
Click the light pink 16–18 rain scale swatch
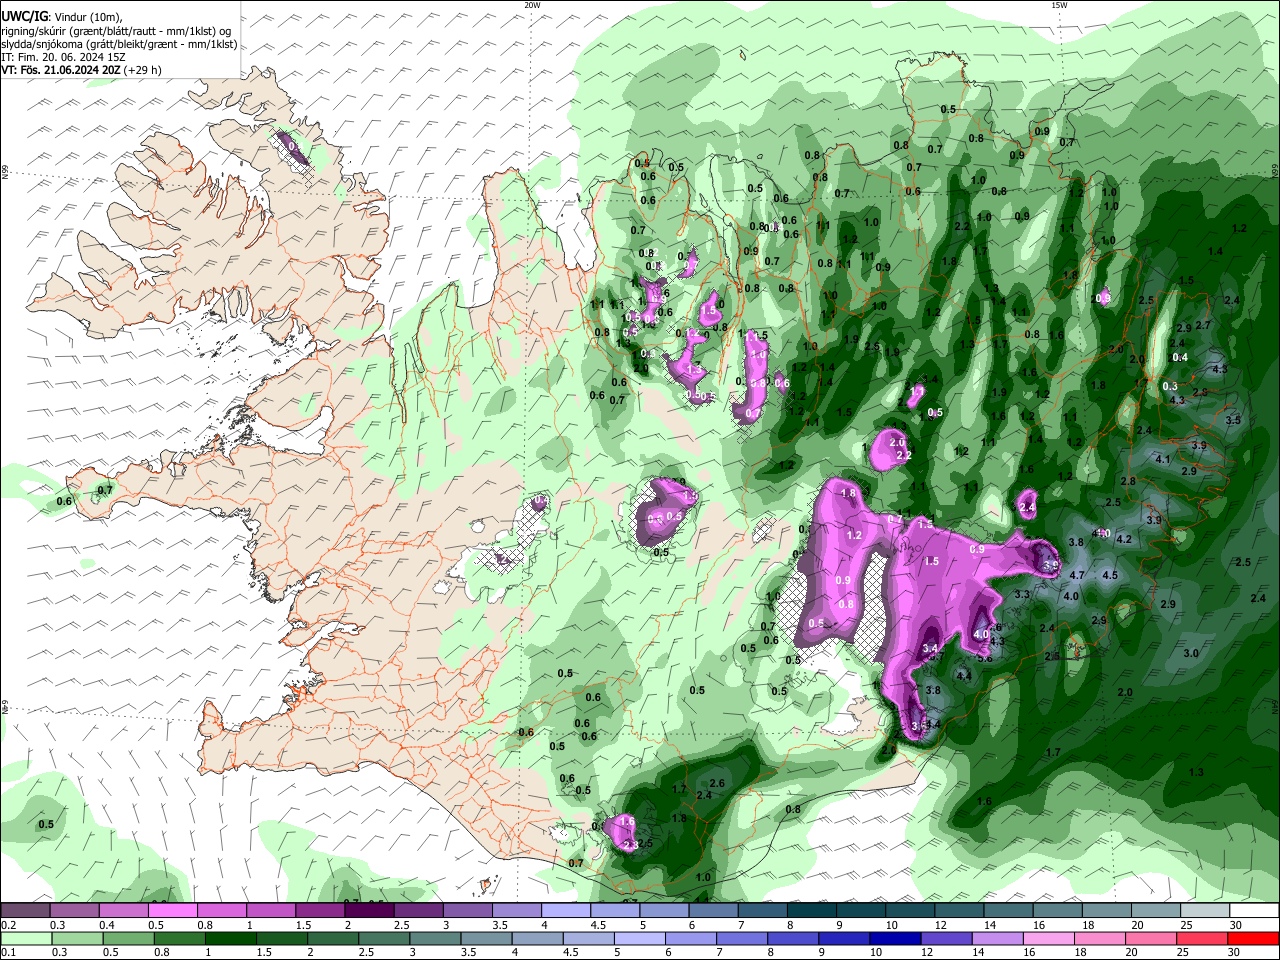point(1048,939)
